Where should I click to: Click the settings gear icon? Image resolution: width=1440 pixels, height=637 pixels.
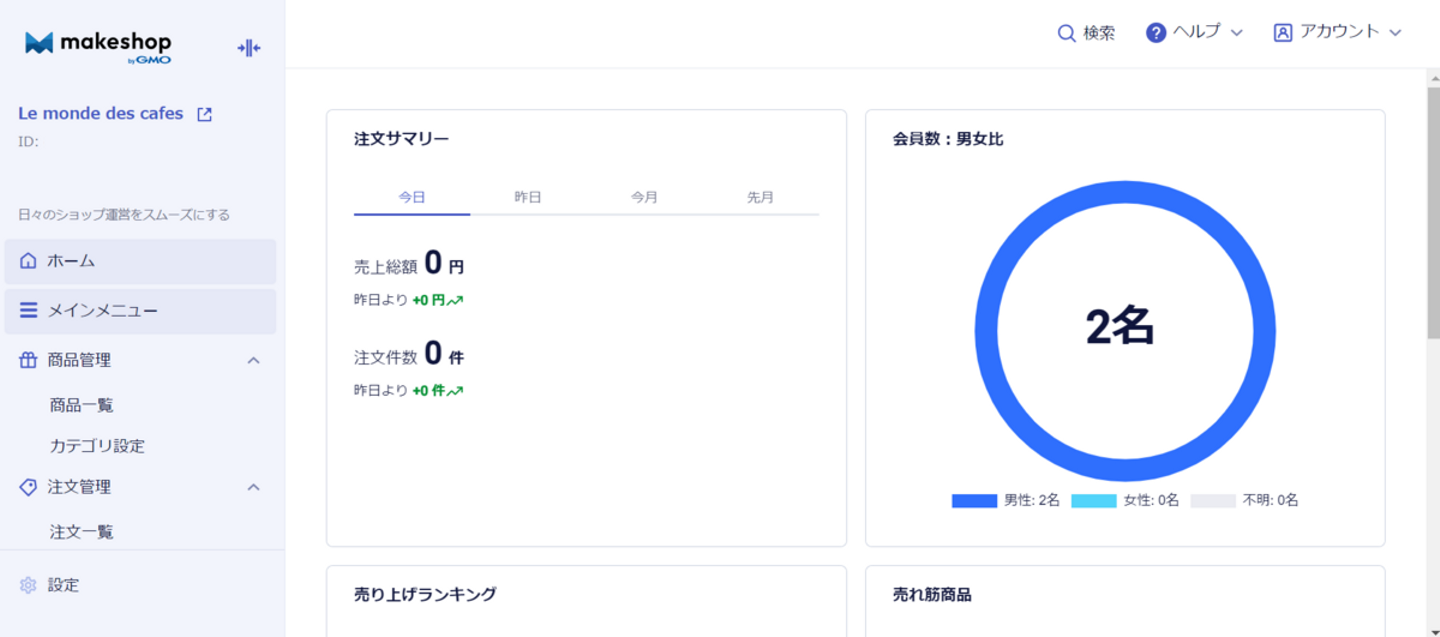[28, 585]
